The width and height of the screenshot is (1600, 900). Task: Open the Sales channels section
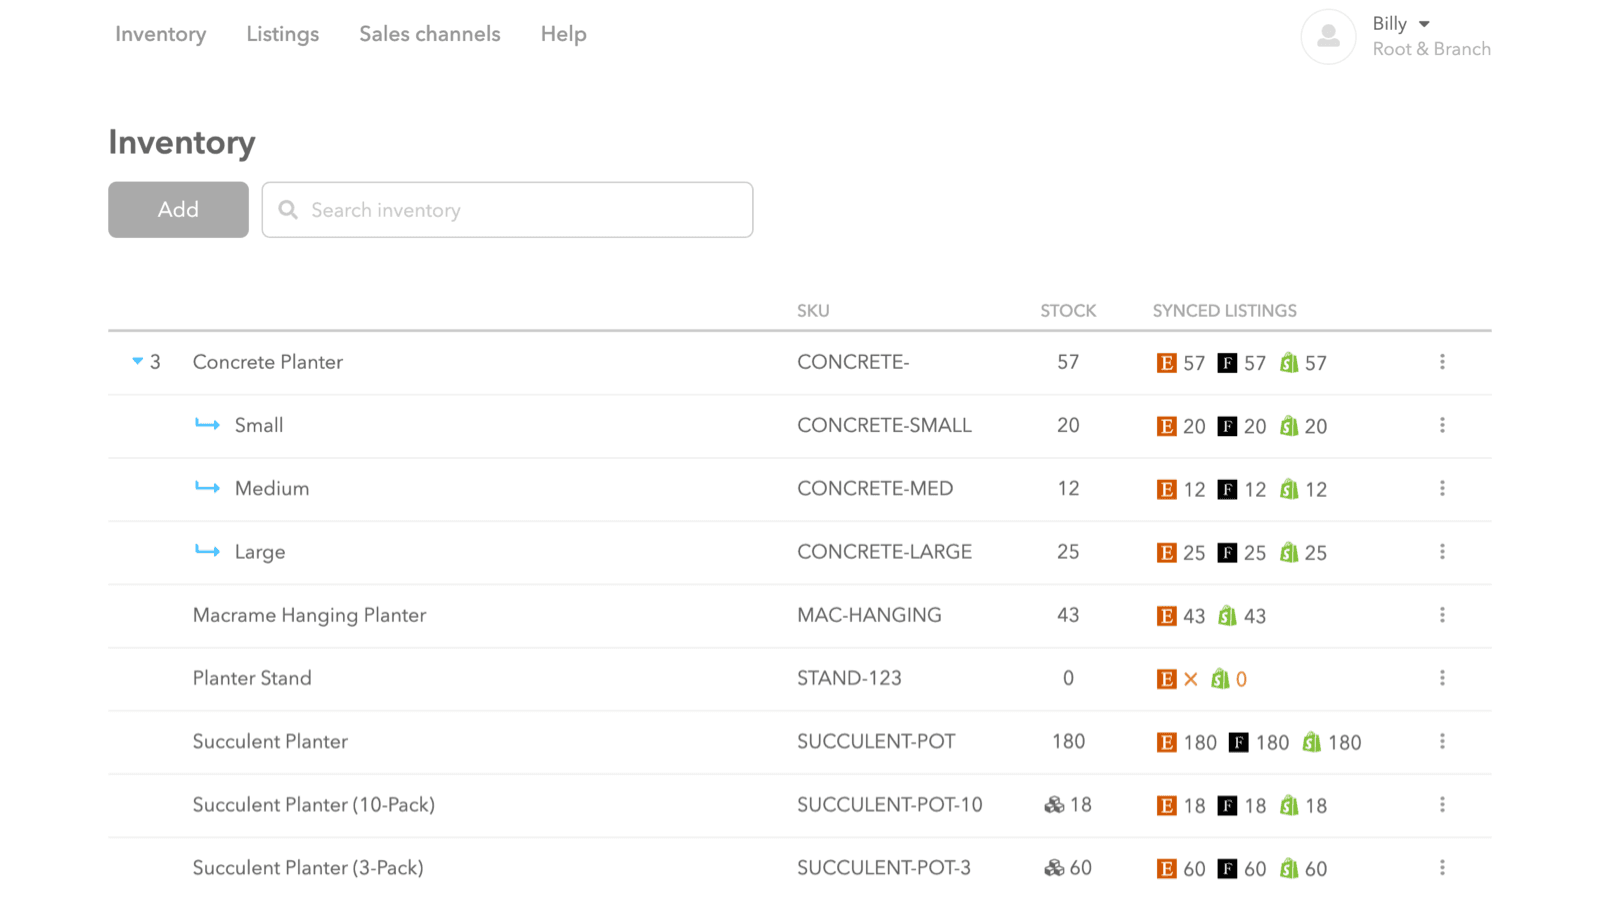click(x=429, y=33)
